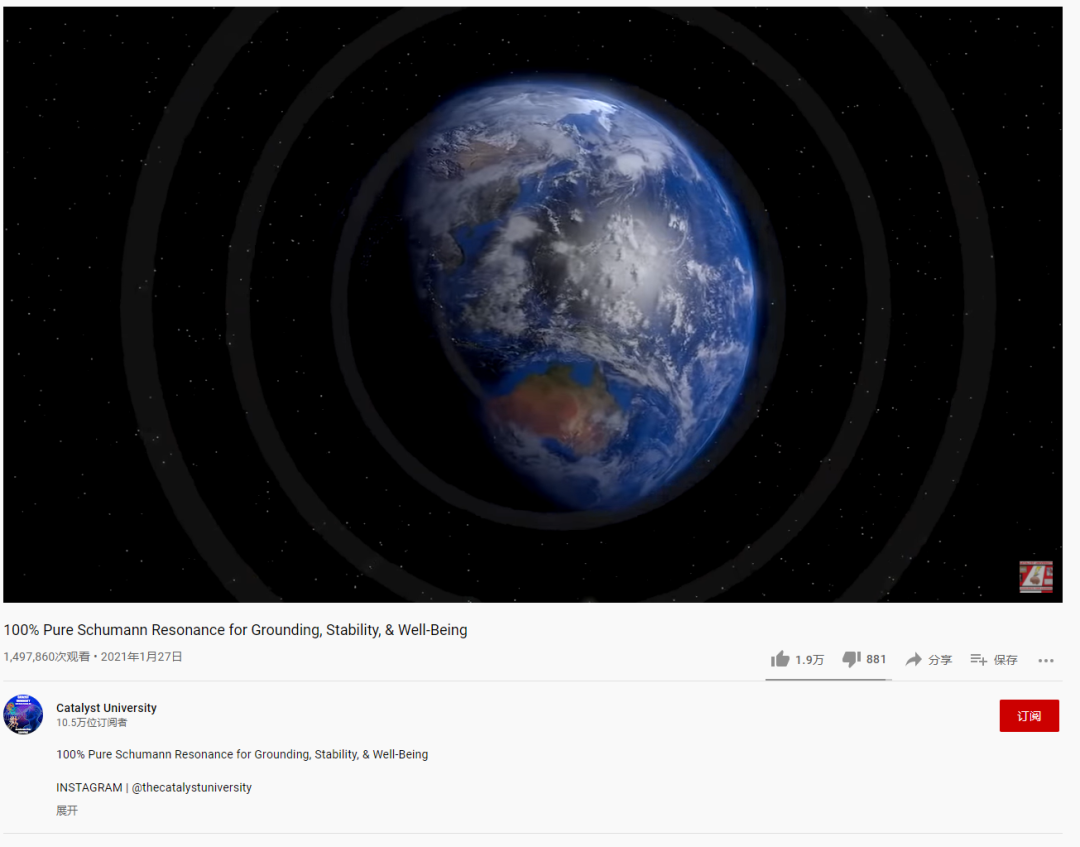Expand the description with 展开
The image size is (1080, 847).
click(x=67, y=811)
